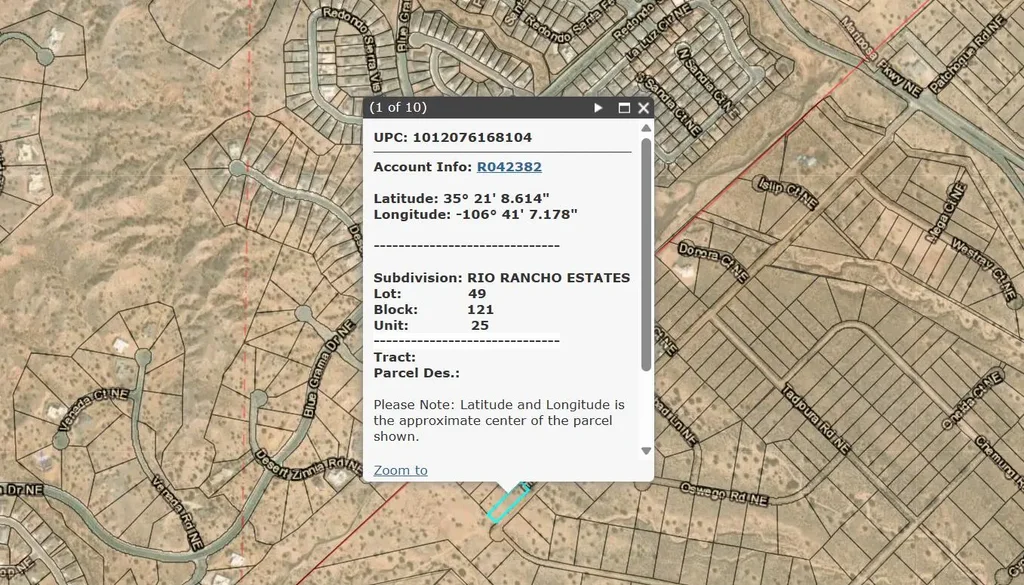Click the Zoom to link
The height and width of the screenshot is (585, 1024).
click(x=400, y=470)
